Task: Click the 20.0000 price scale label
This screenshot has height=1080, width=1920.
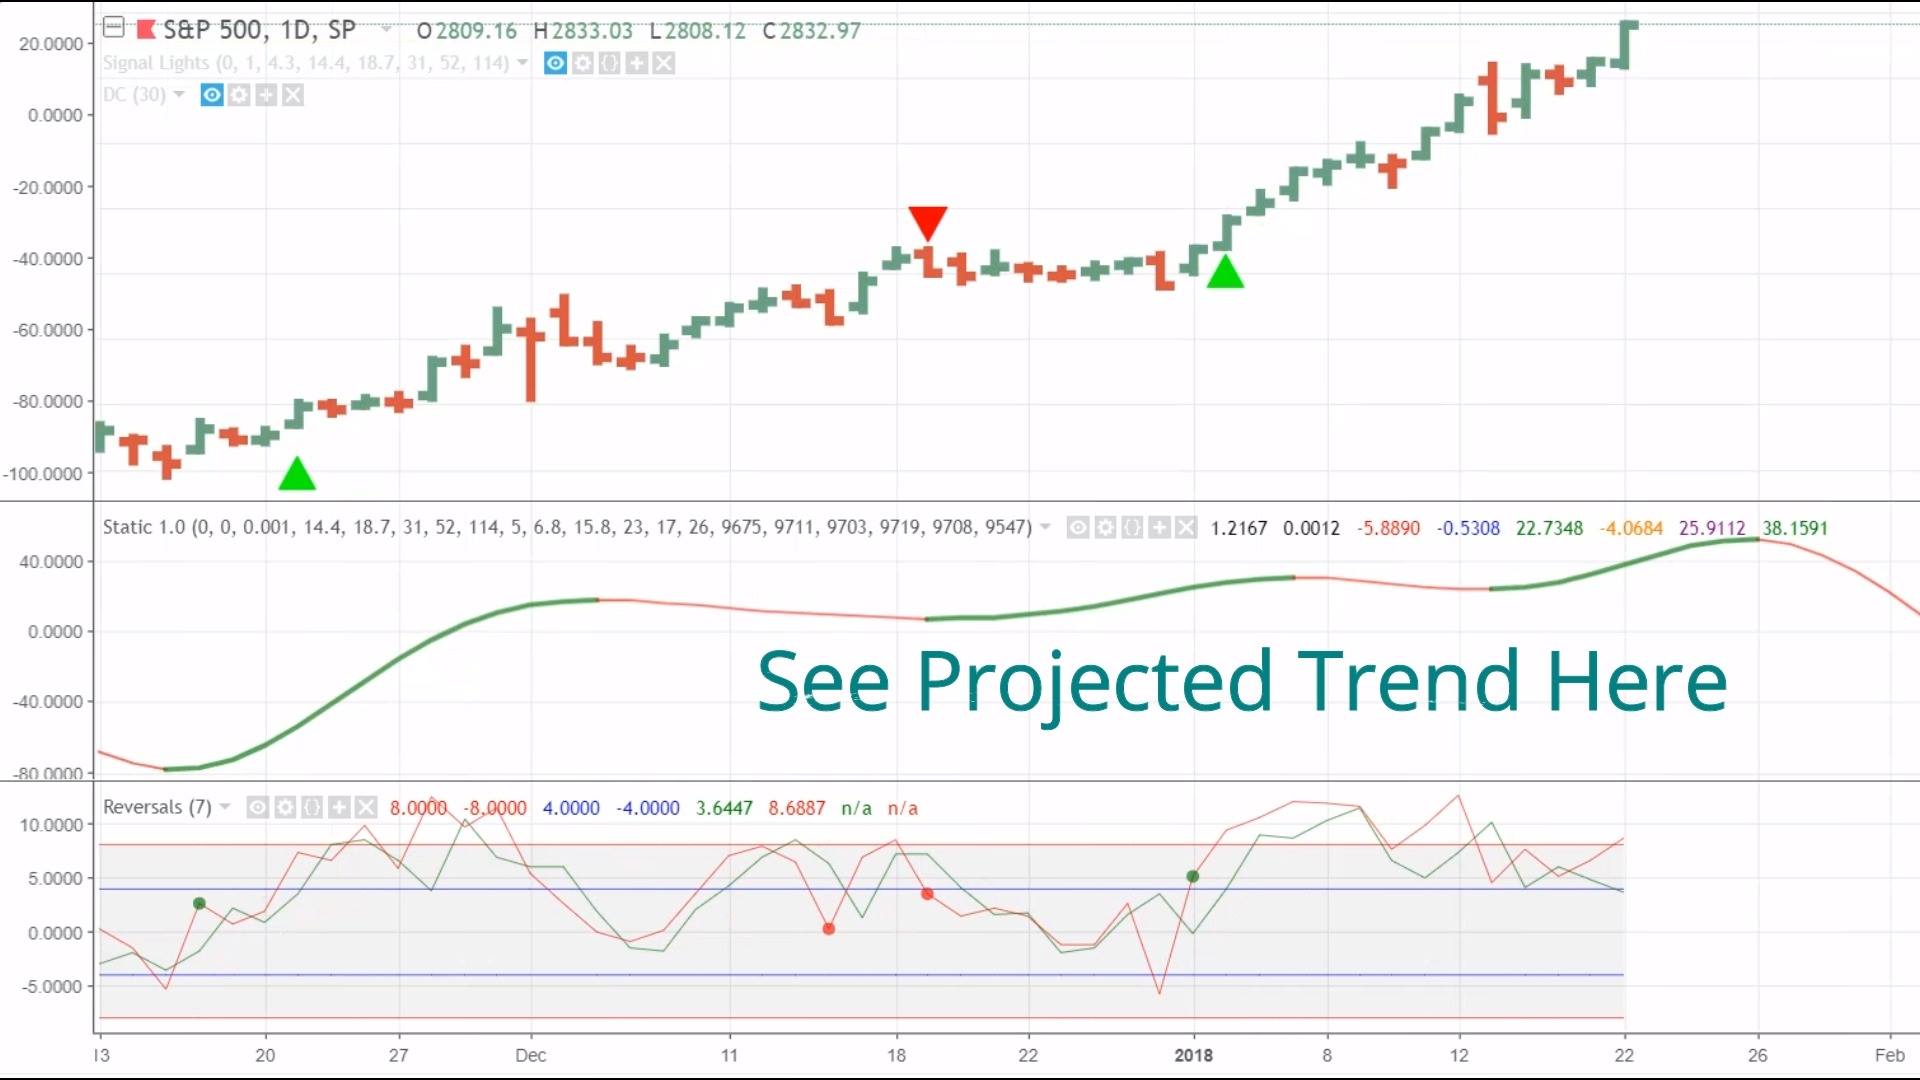Action: point(50,44)
